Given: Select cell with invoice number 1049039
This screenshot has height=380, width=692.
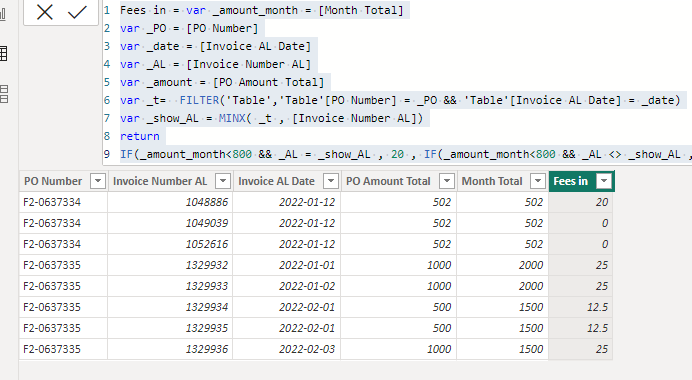Looking at the screenshot, I should click(x=170, y=223).
